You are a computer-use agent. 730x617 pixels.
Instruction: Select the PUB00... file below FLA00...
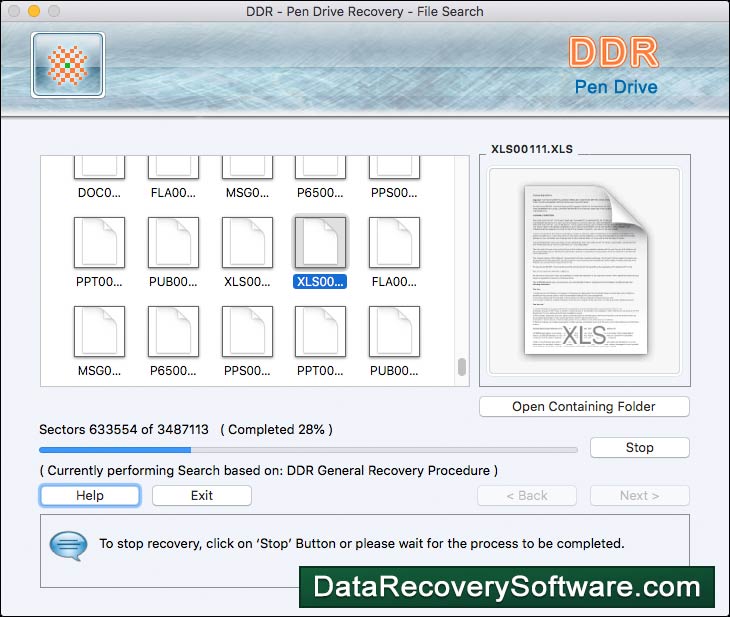pyautogui.click(x=394, y=342)
